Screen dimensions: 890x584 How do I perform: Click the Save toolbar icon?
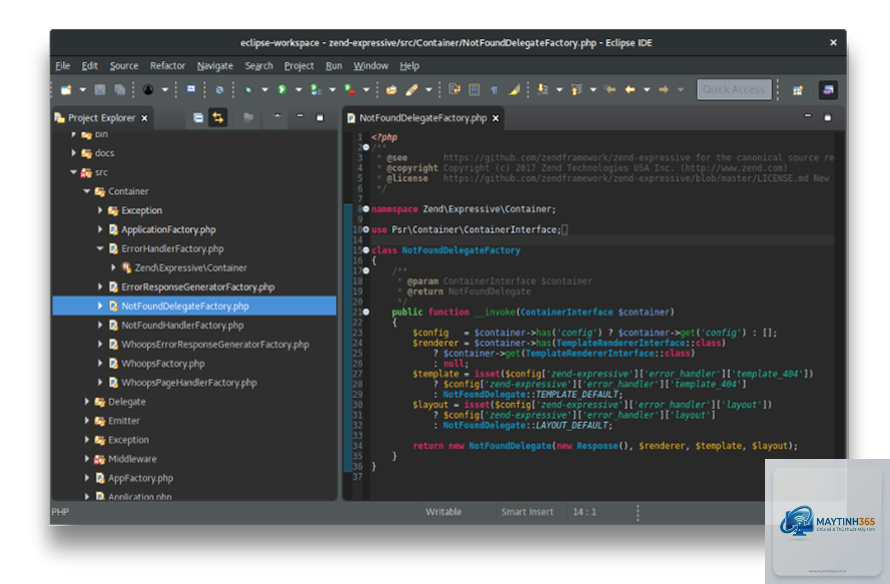(100, 90)
